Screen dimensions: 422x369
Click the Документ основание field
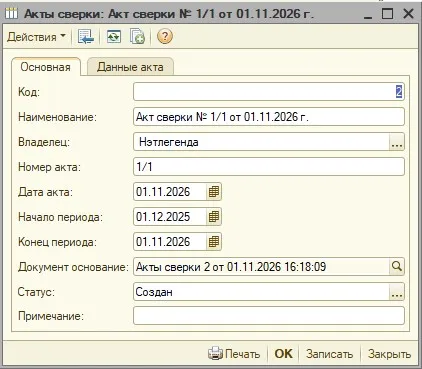pyautogui.click(x=261, y=267)
